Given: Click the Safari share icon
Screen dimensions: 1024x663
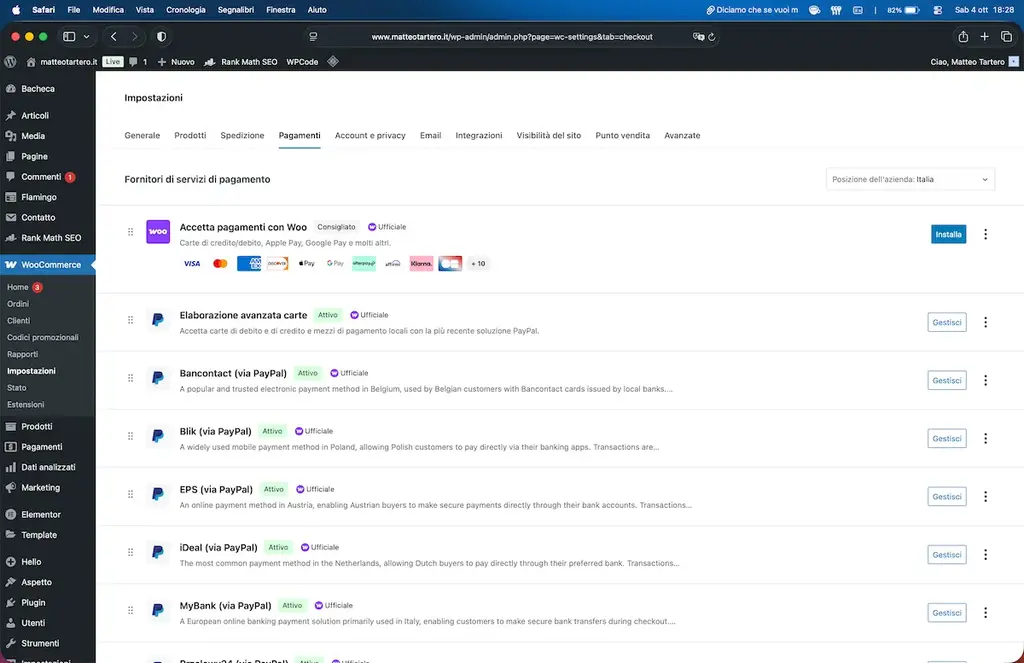Looking at the screenshot, I should click(x=963, y=37).
